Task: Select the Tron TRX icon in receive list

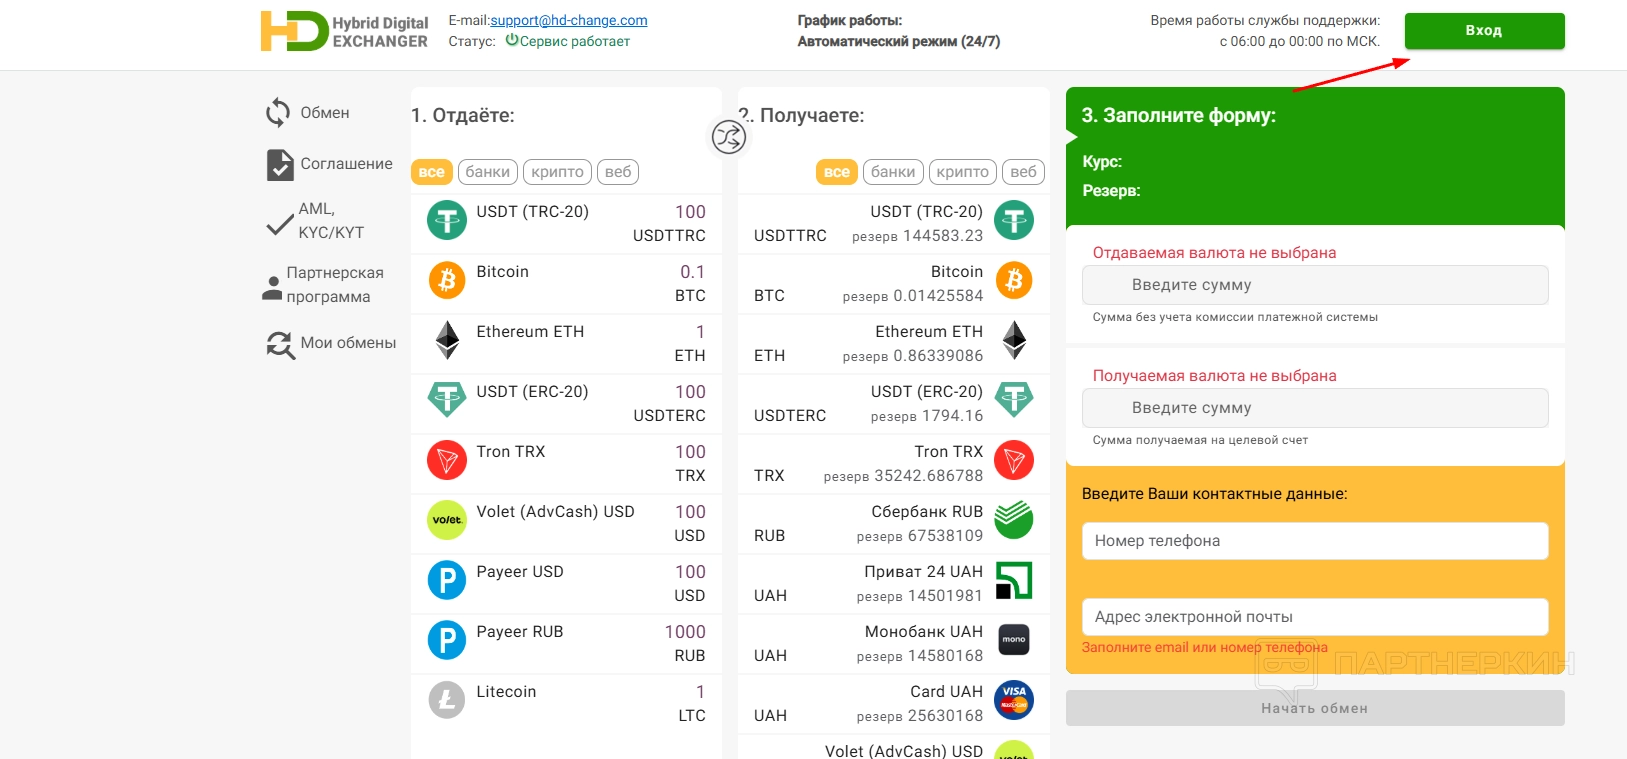Action: pos(1014,460)
